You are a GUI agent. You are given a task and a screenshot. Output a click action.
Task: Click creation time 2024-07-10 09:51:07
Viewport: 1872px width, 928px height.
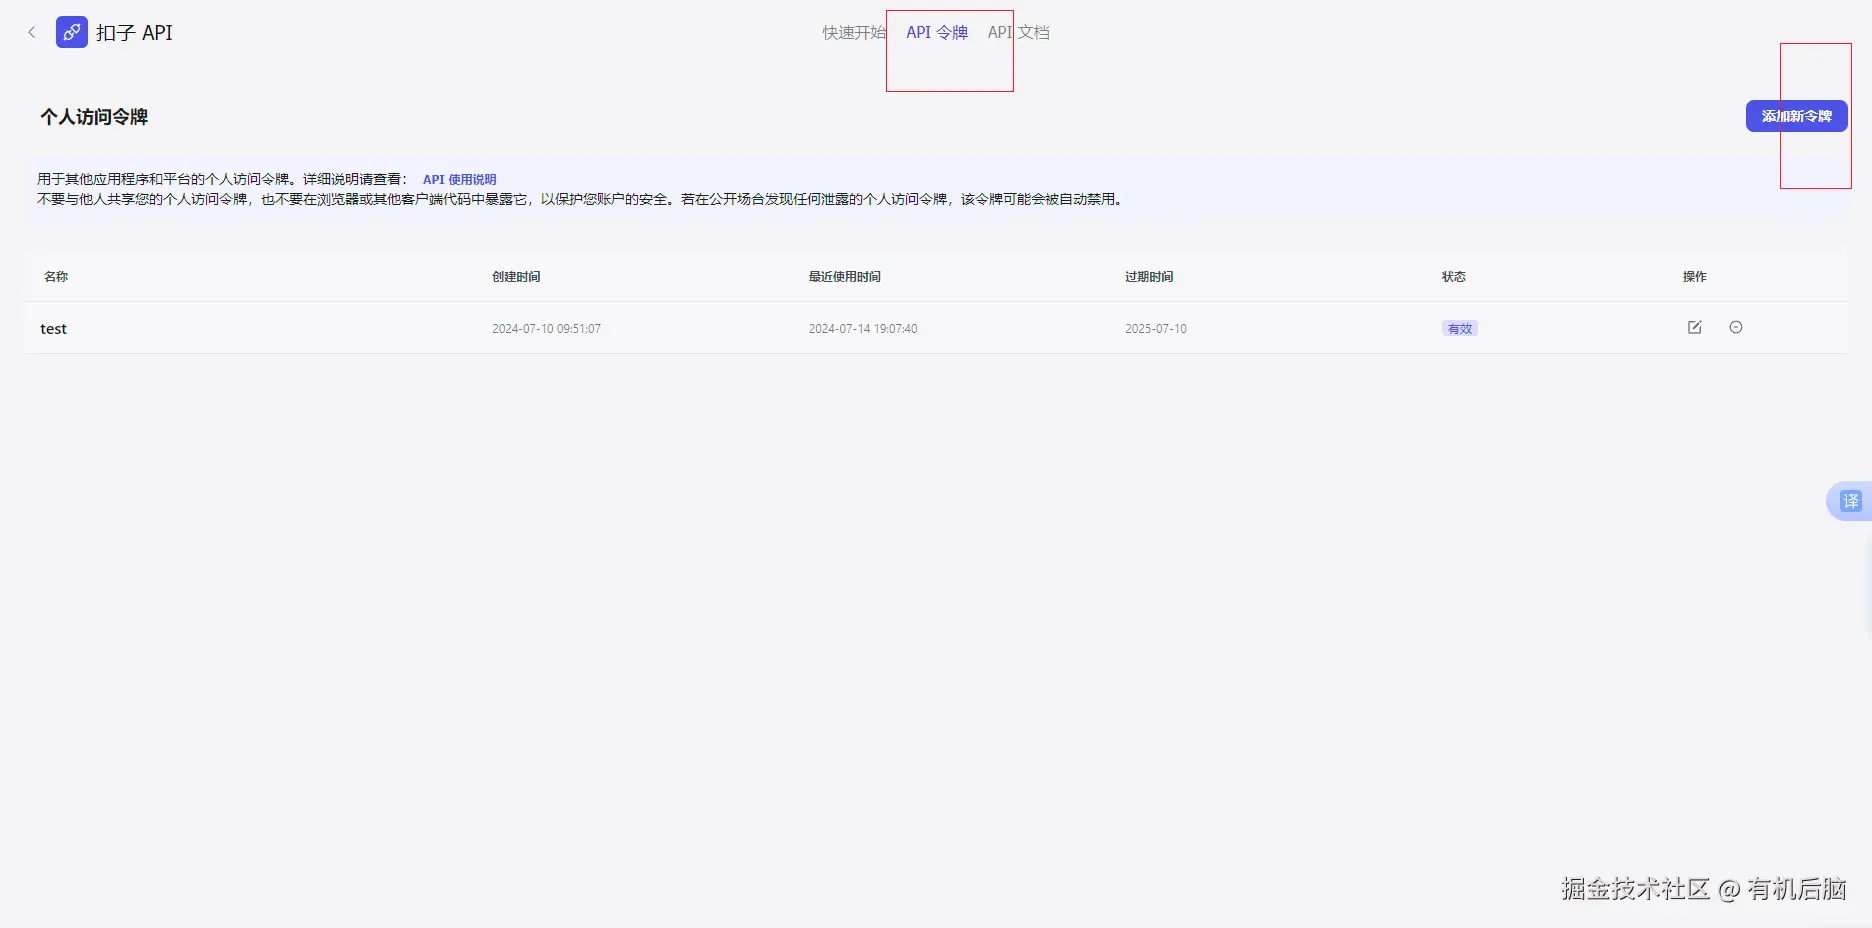tap(546, 329)
